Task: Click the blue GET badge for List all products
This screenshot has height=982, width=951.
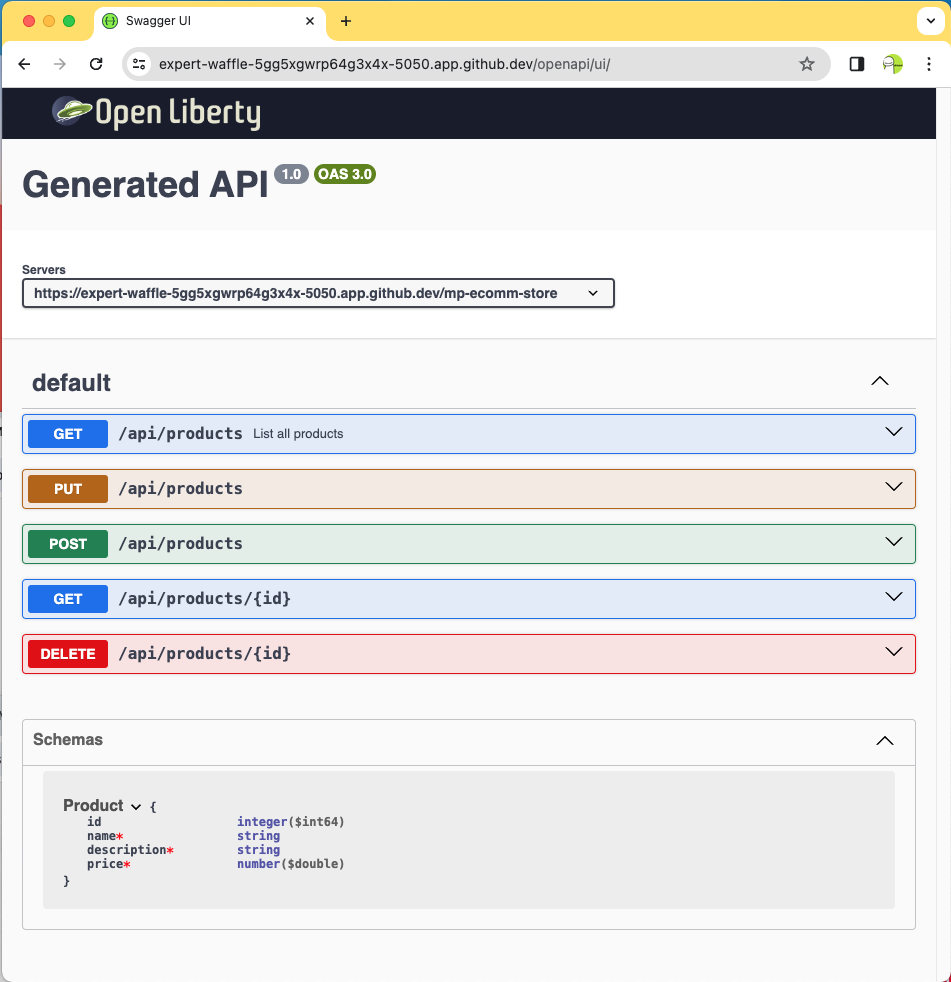Action: pyautogui.click(x=68, y=434)
